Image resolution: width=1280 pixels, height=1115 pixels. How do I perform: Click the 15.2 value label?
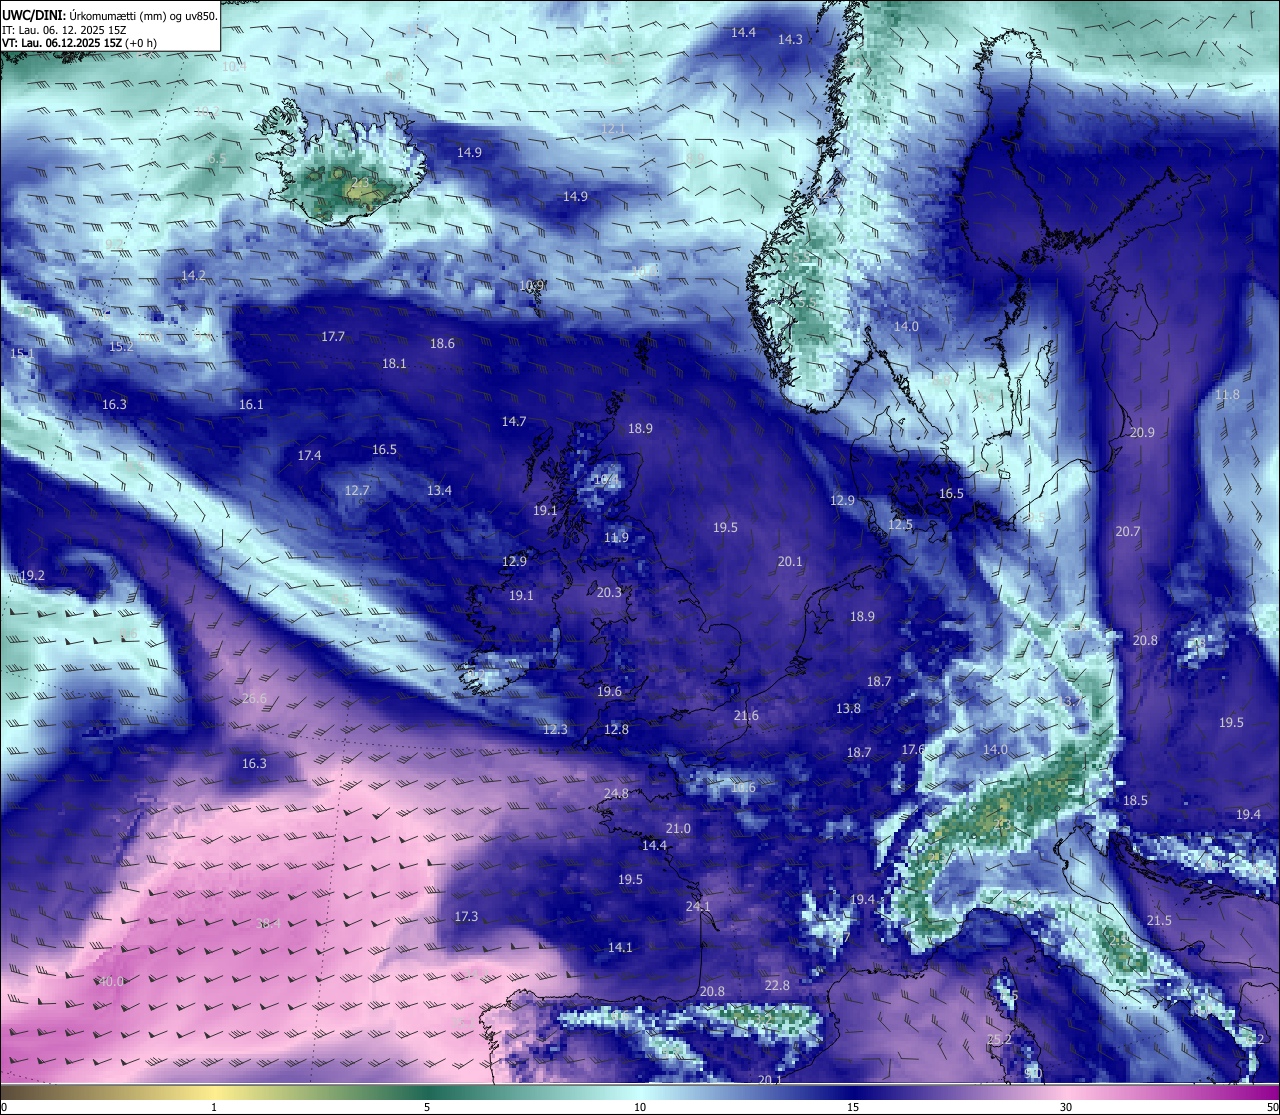point(120,346)
